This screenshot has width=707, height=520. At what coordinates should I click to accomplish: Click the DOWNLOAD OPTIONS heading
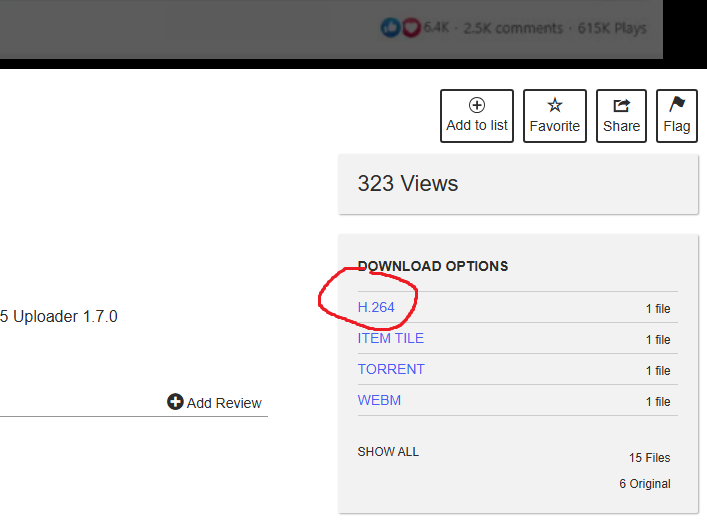[433, 266]
